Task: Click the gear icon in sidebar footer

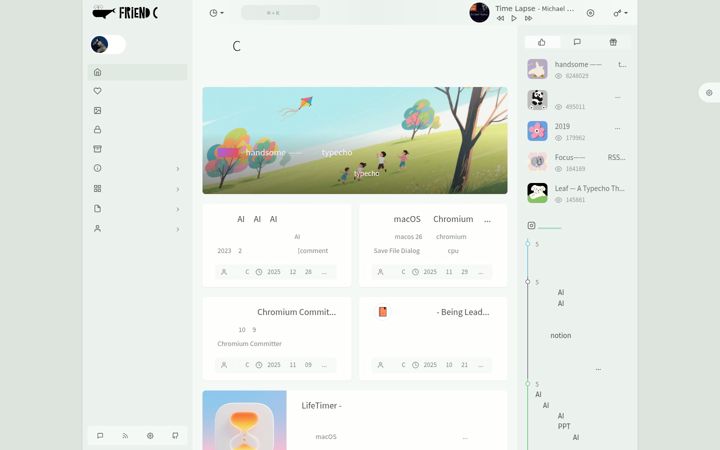Action: click(150, 436)
